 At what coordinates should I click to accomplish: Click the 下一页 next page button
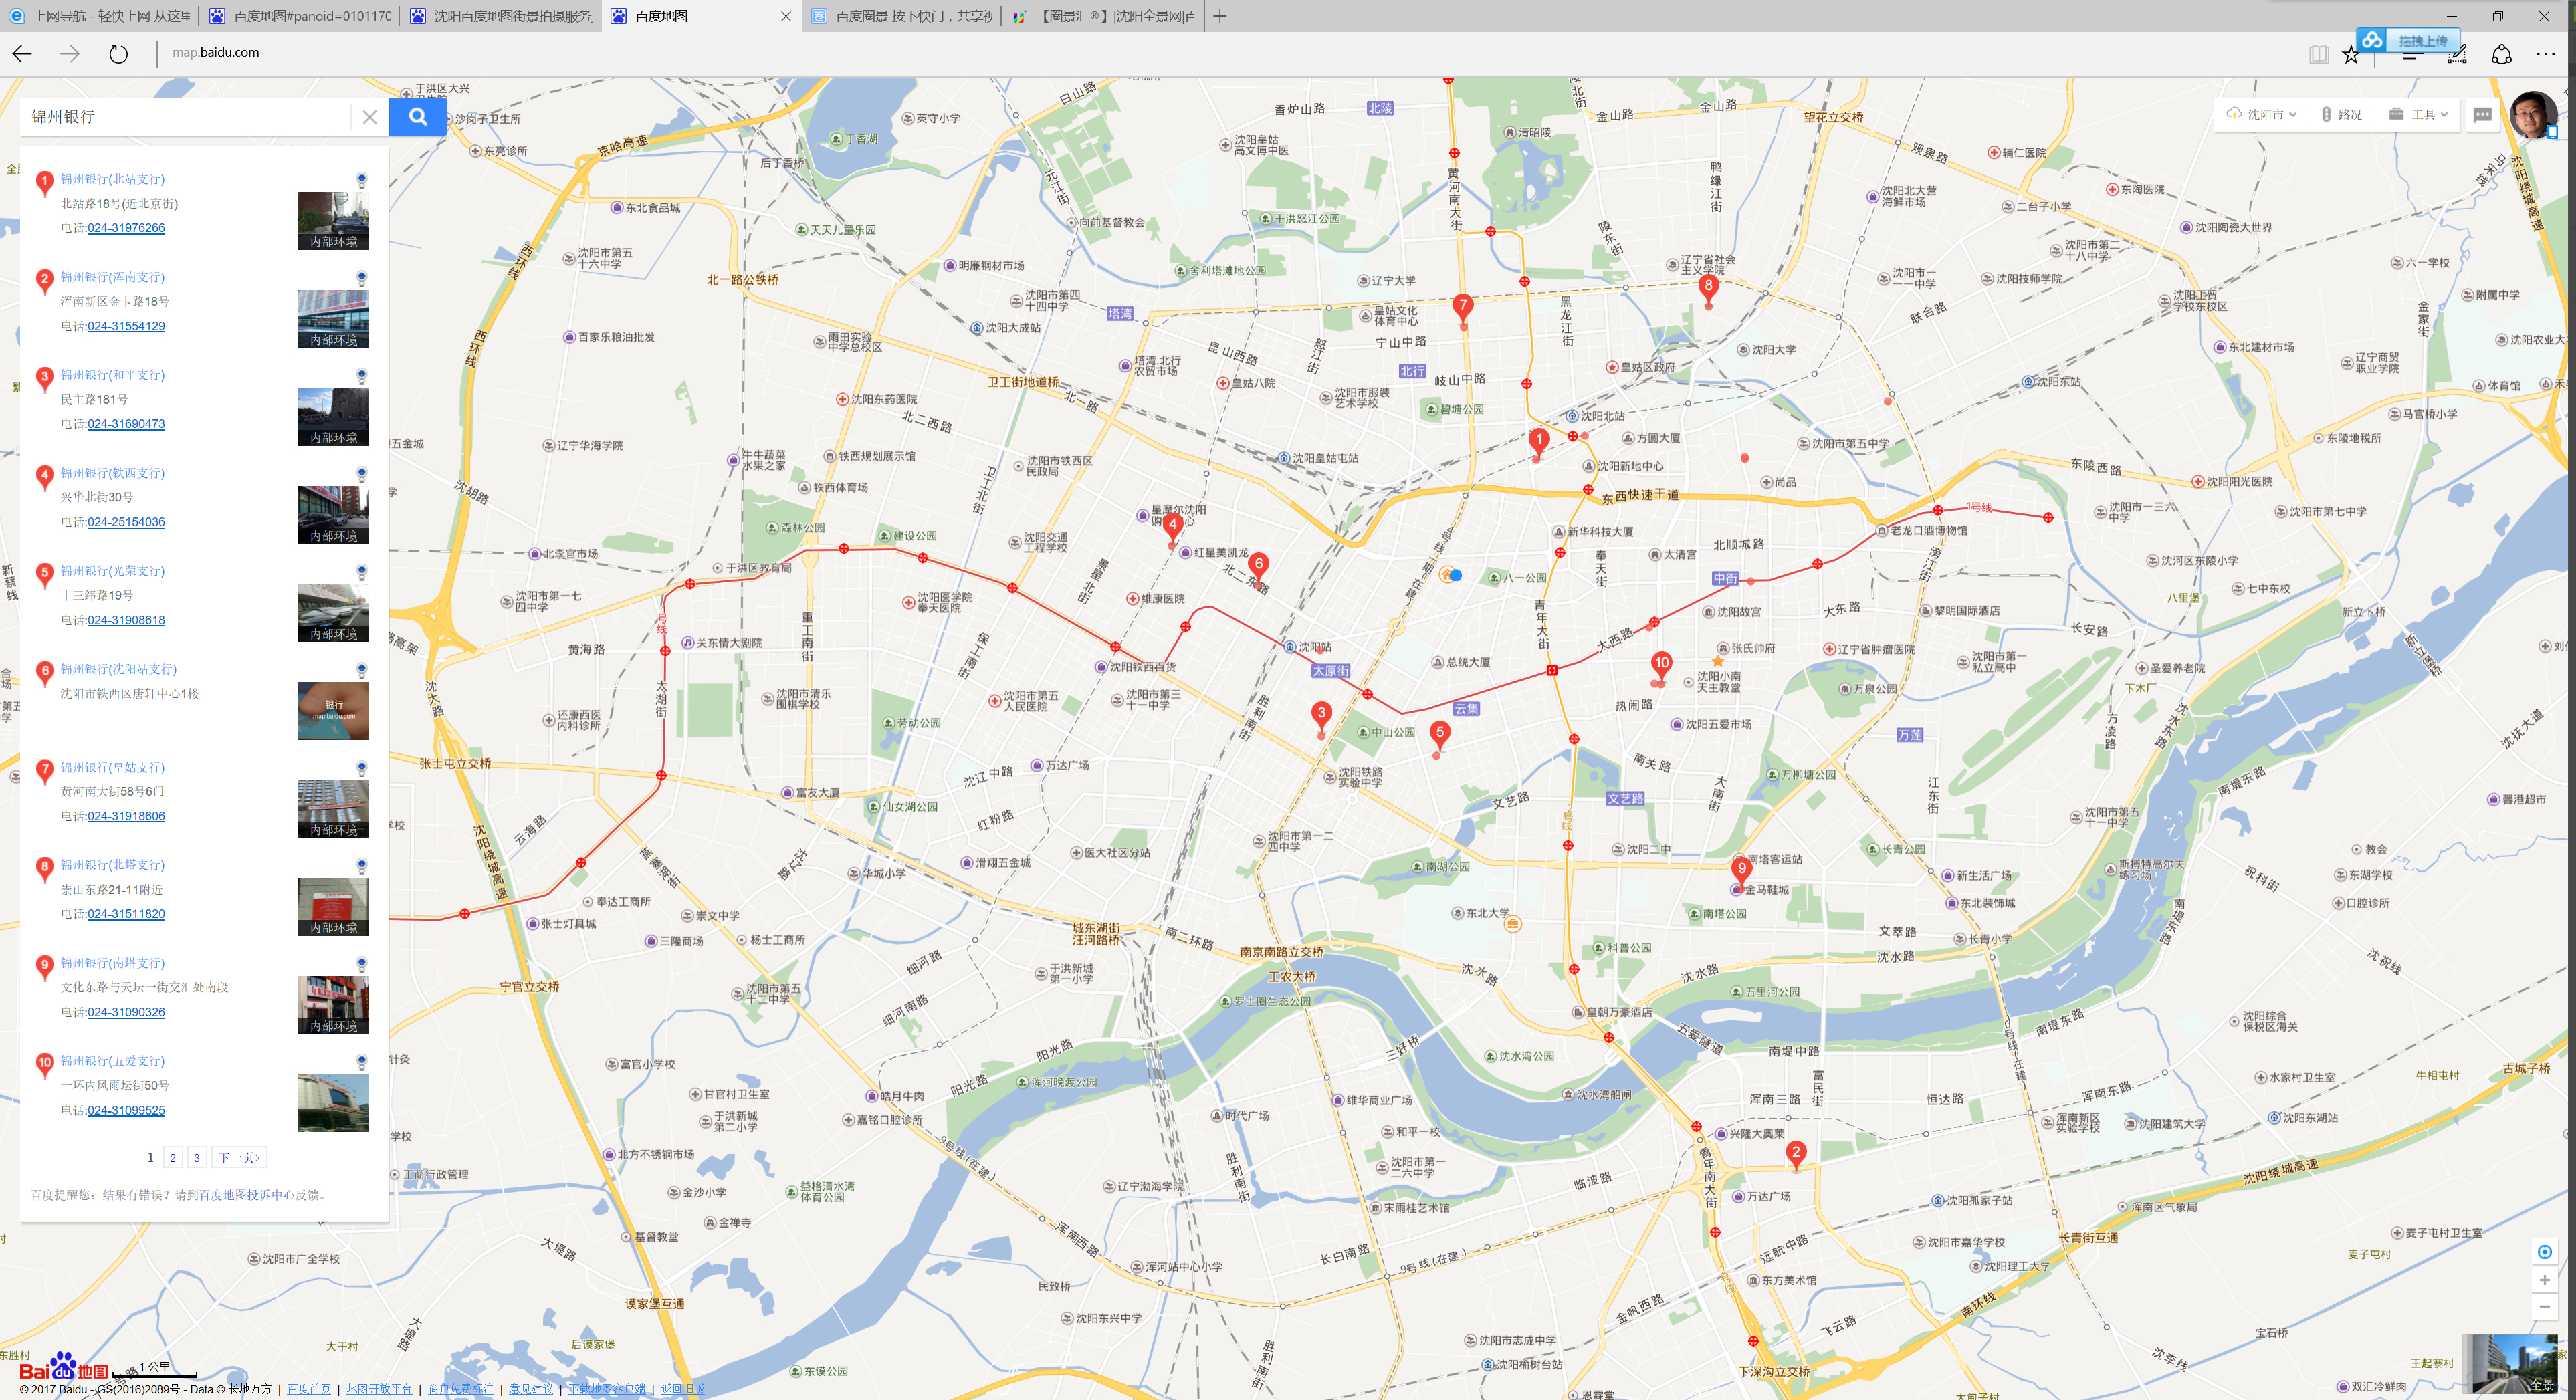click(x=240, y=1158)
